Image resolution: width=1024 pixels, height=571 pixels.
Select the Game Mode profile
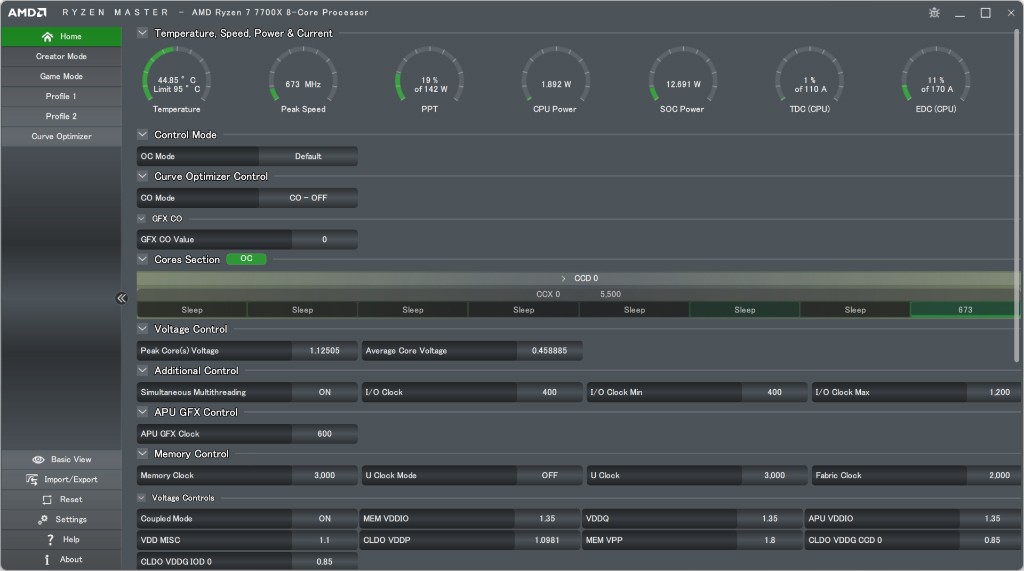(x=61, y=77)
